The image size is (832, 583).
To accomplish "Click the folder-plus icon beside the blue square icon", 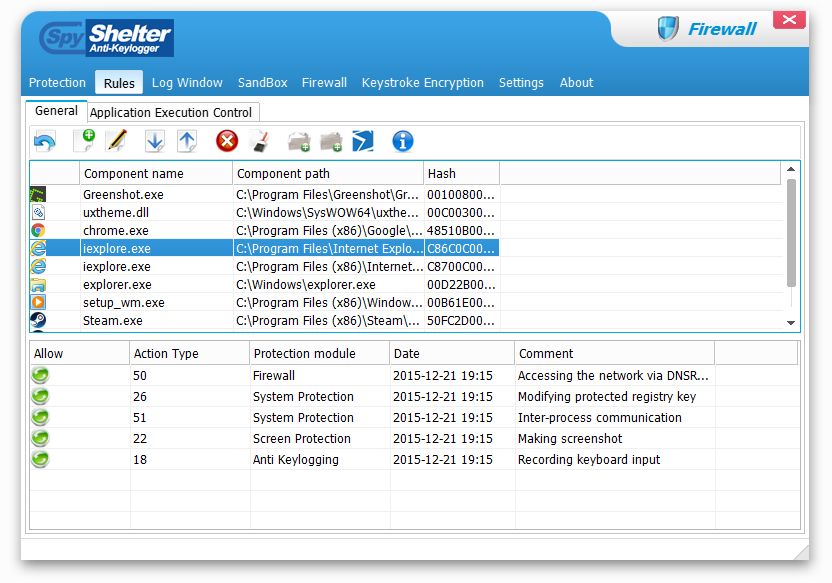I will point(332,142).
